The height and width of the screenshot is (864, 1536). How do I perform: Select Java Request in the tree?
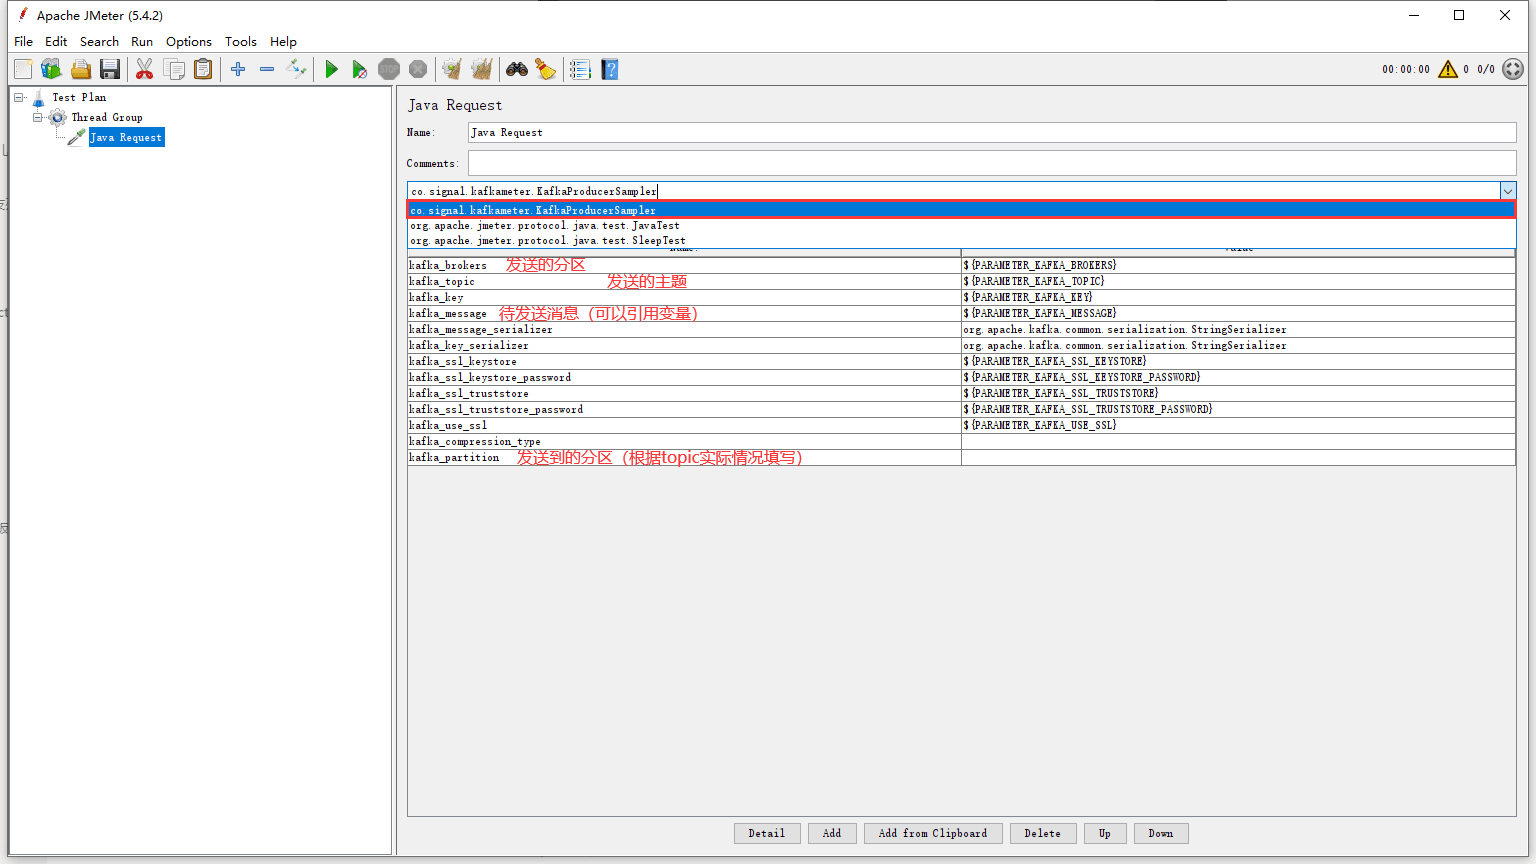click(x=126, y=137)
